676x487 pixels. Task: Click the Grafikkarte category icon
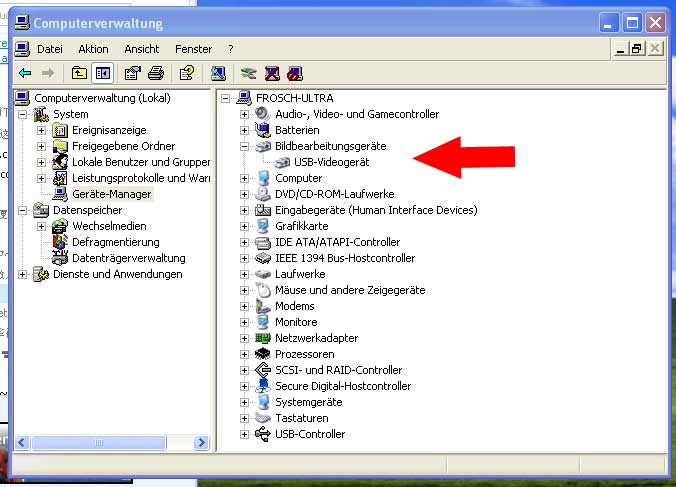pos(263,226)
